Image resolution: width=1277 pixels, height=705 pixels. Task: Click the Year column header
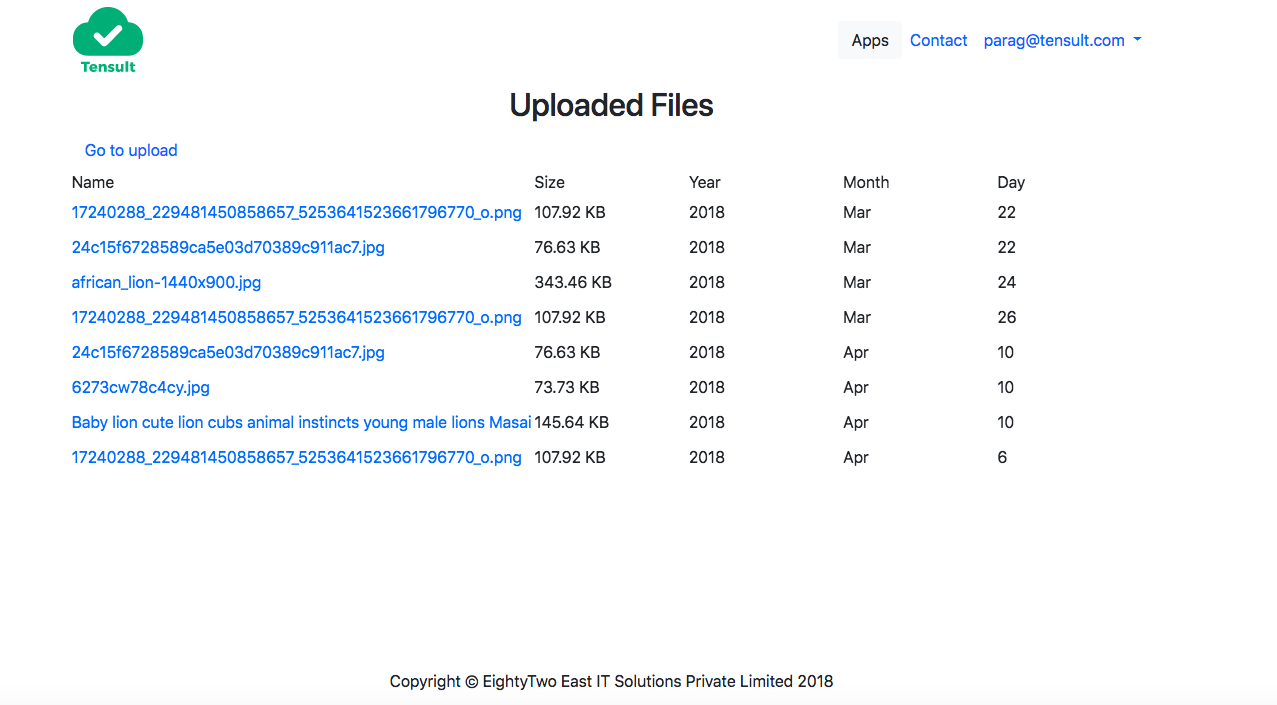coord(704,182)
